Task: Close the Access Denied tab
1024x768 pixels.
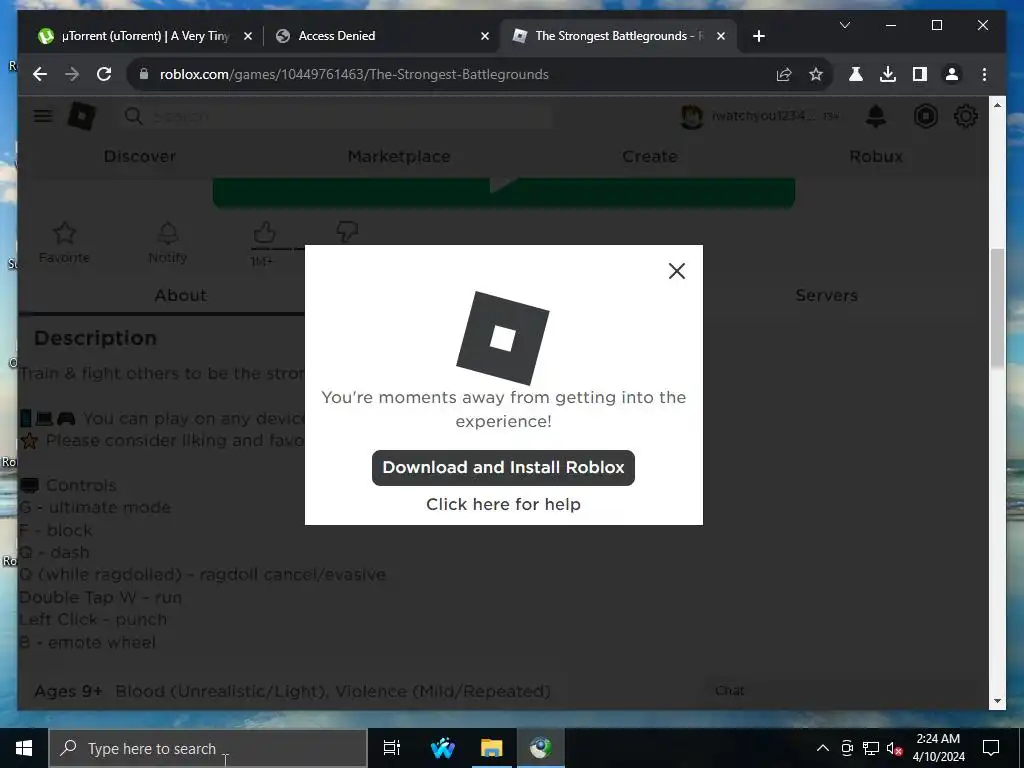Action: 485,37
